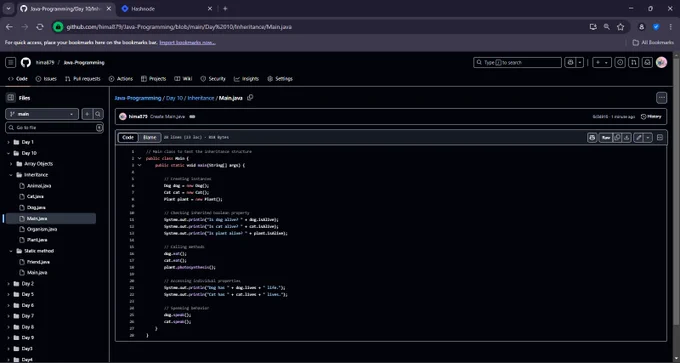Open the repository Settings tab

(280, 79)
